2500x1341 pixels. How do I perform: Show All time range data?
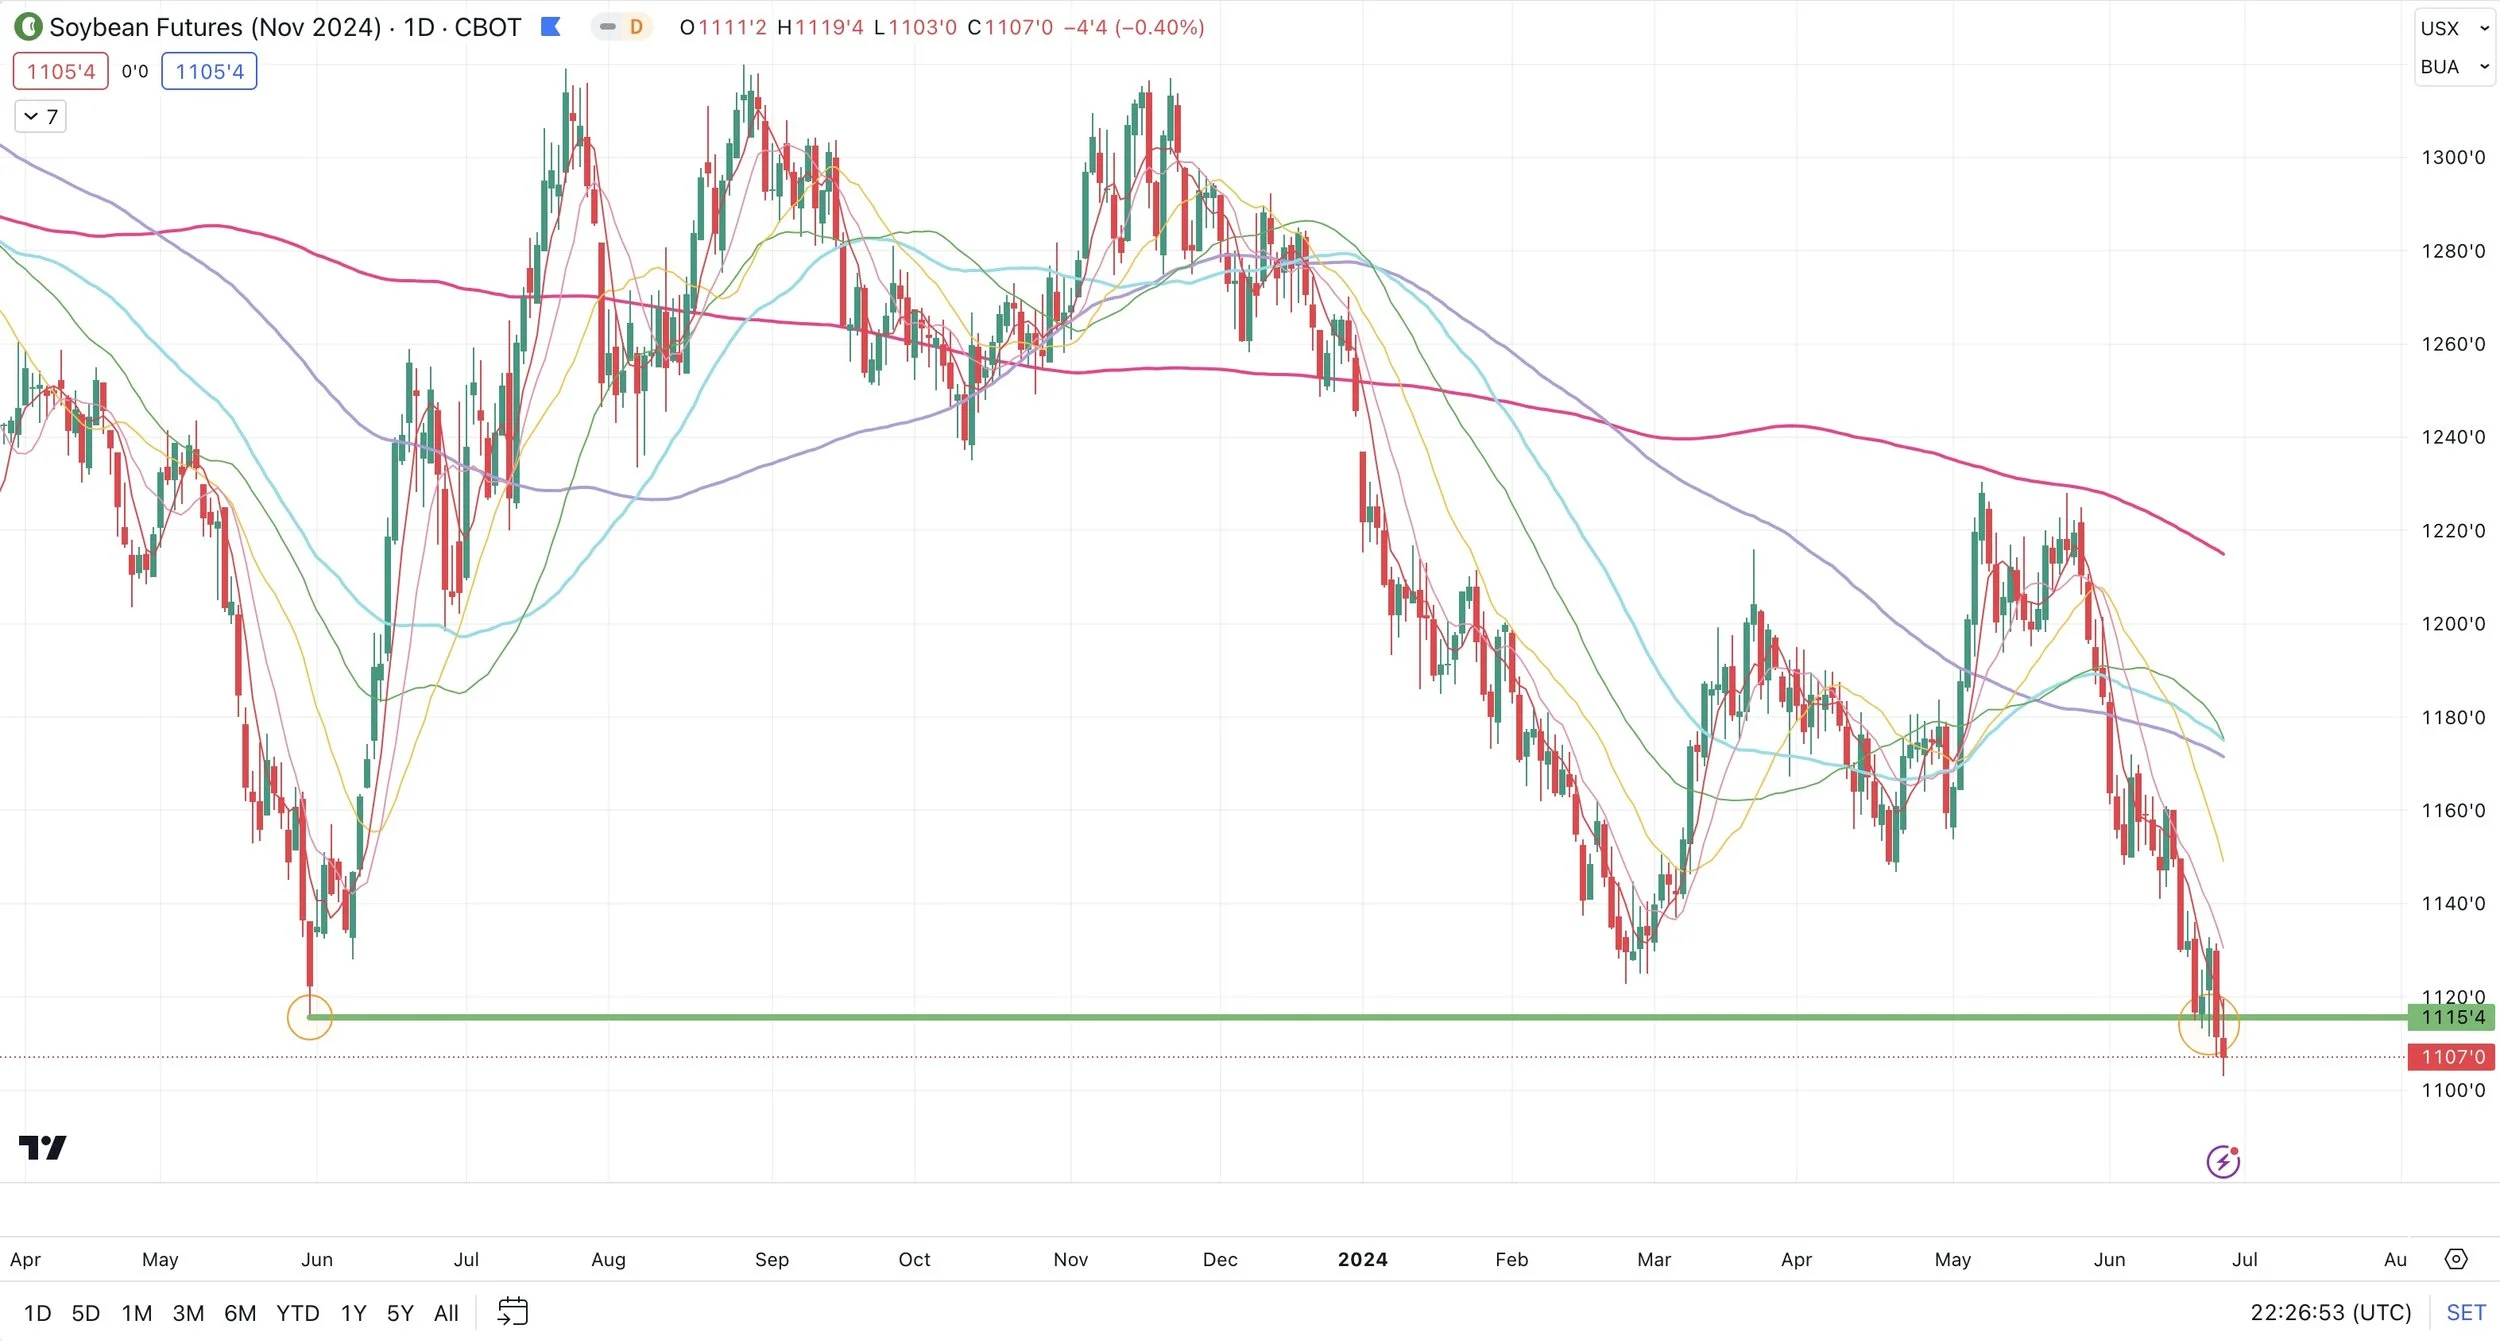[446, 1313]
